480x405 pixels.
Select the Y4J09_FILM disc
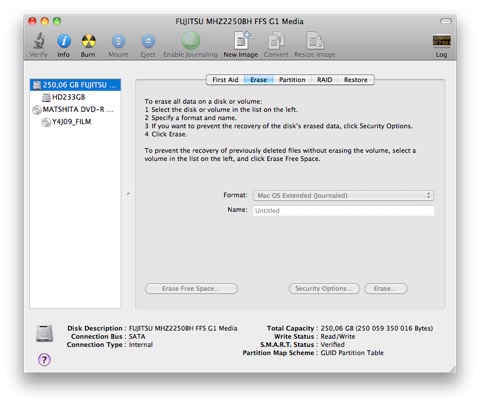(75, 122)
